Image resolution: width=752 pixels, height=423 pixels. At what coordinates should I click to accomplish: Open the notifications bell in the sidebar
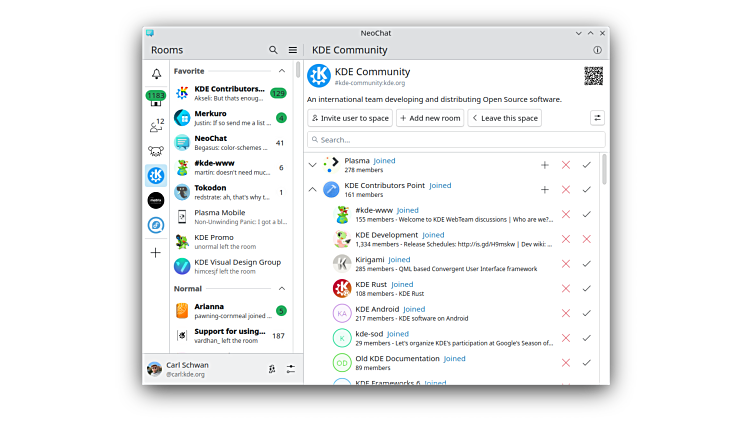pyautogui.click(x=156, y=74)
